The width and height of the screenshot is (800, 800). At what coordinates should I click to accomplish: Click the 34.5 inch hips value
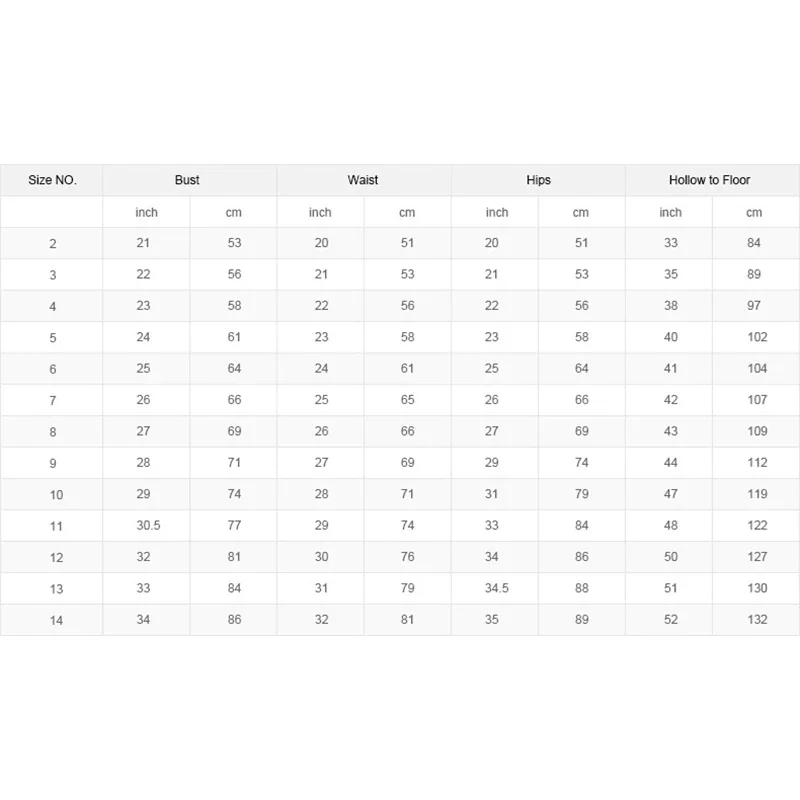pyautogui.click(x=497, y=588)
